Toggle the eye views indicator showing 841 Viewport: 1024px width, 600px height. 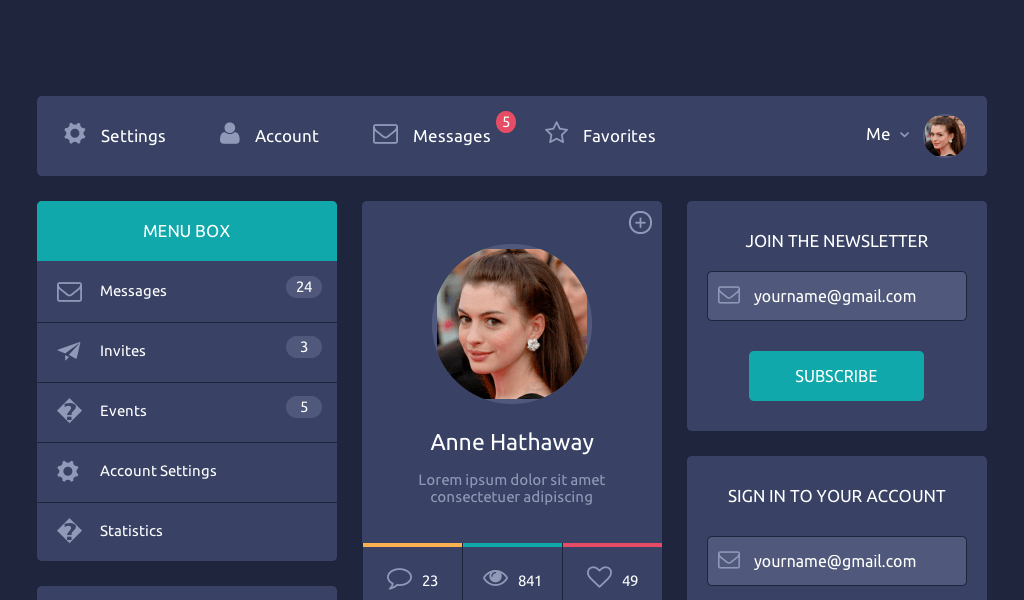tap(495, 577)
